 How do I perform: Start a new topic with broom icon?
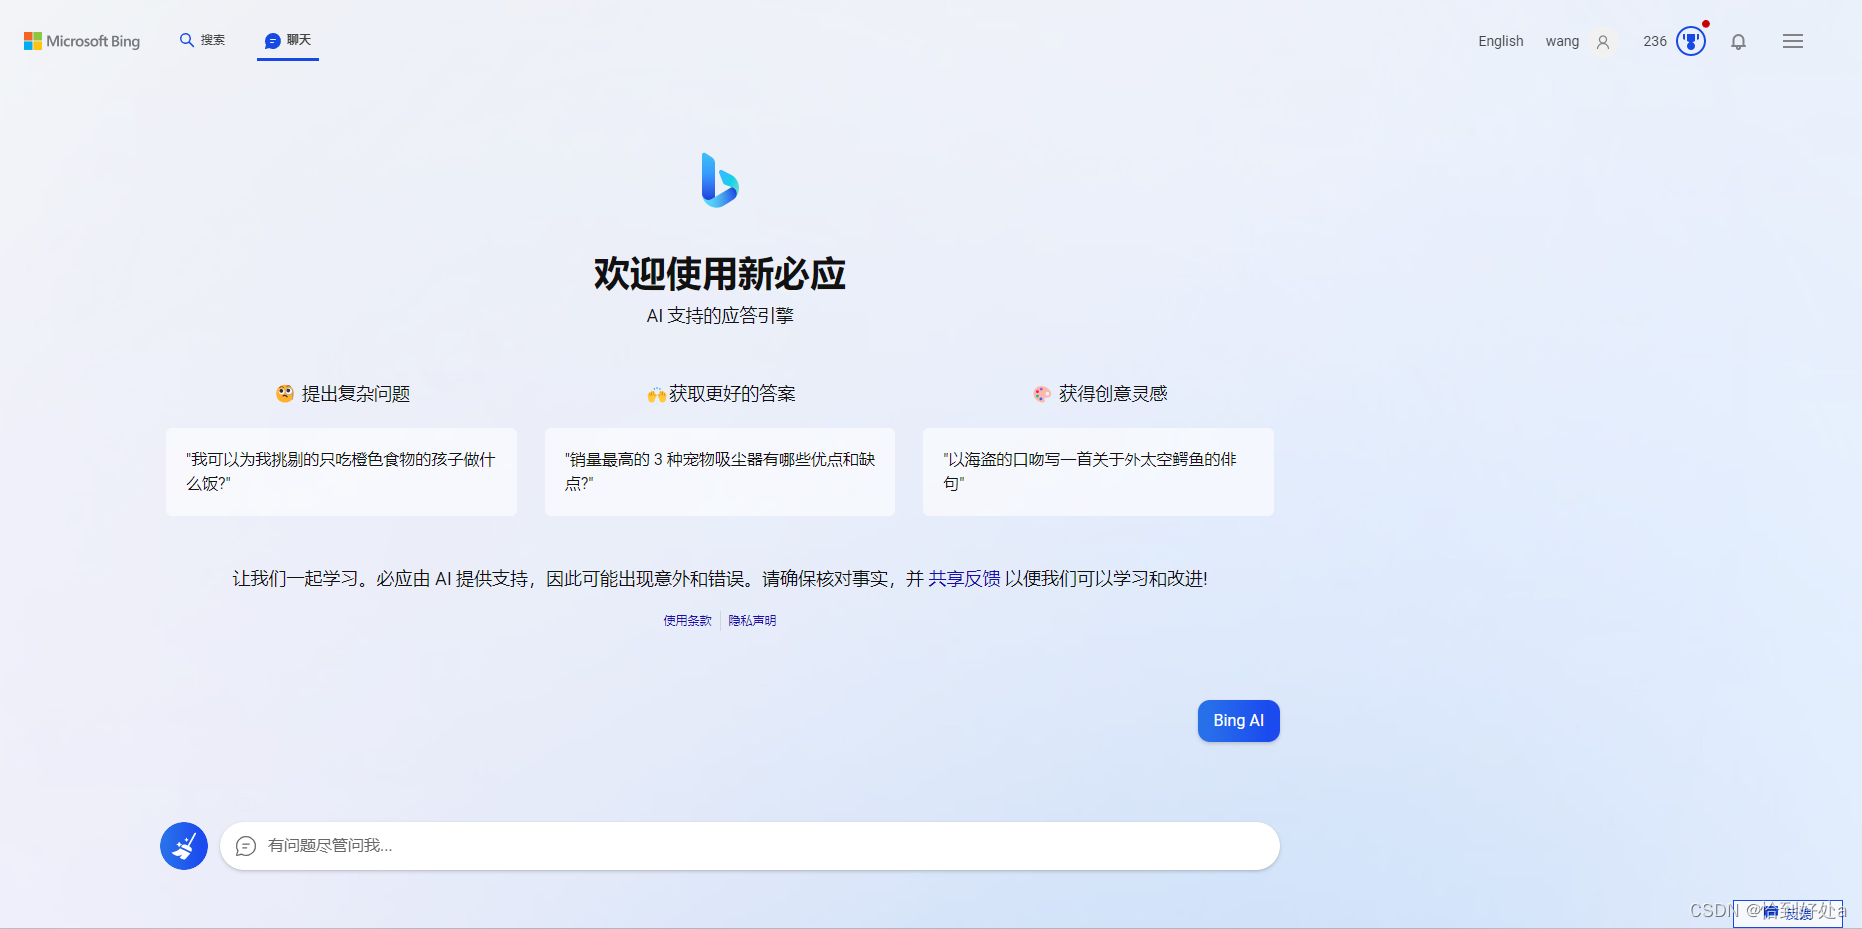pos(184,846)
